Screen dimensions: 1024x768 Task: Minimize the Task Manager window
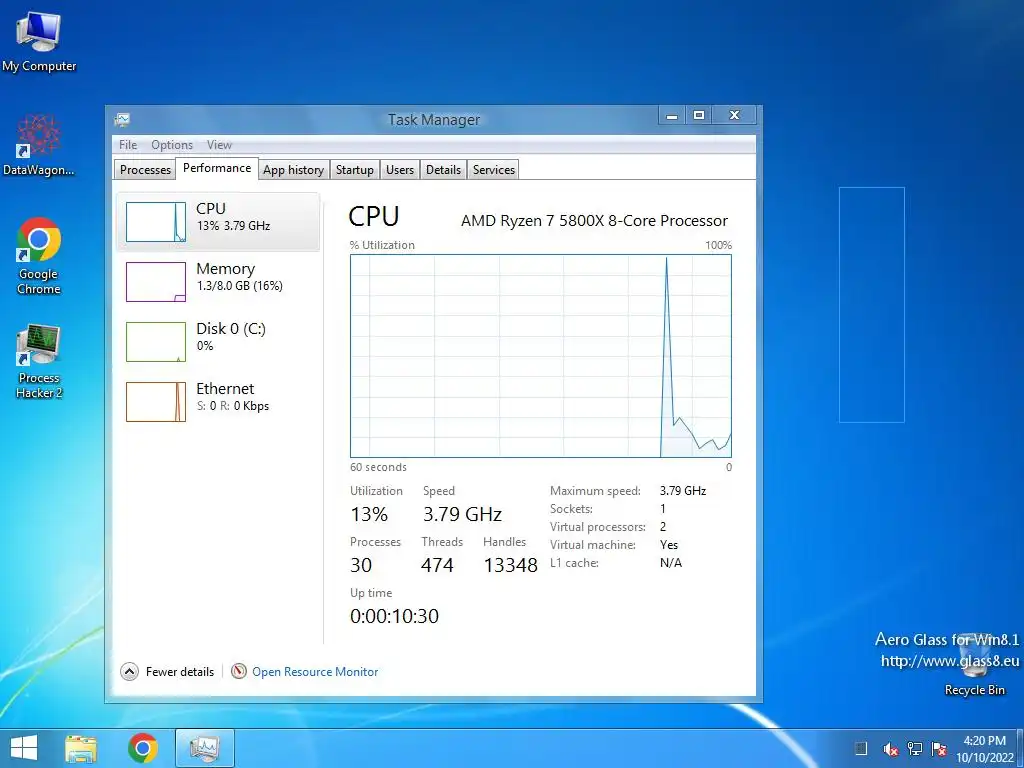click(671, 116)
